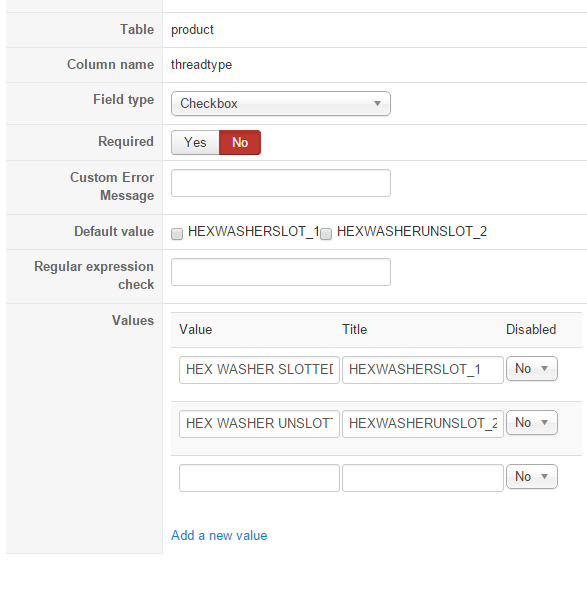Click the Regular expression check input field
The image size is (587, 590).
tap(281, 272)
